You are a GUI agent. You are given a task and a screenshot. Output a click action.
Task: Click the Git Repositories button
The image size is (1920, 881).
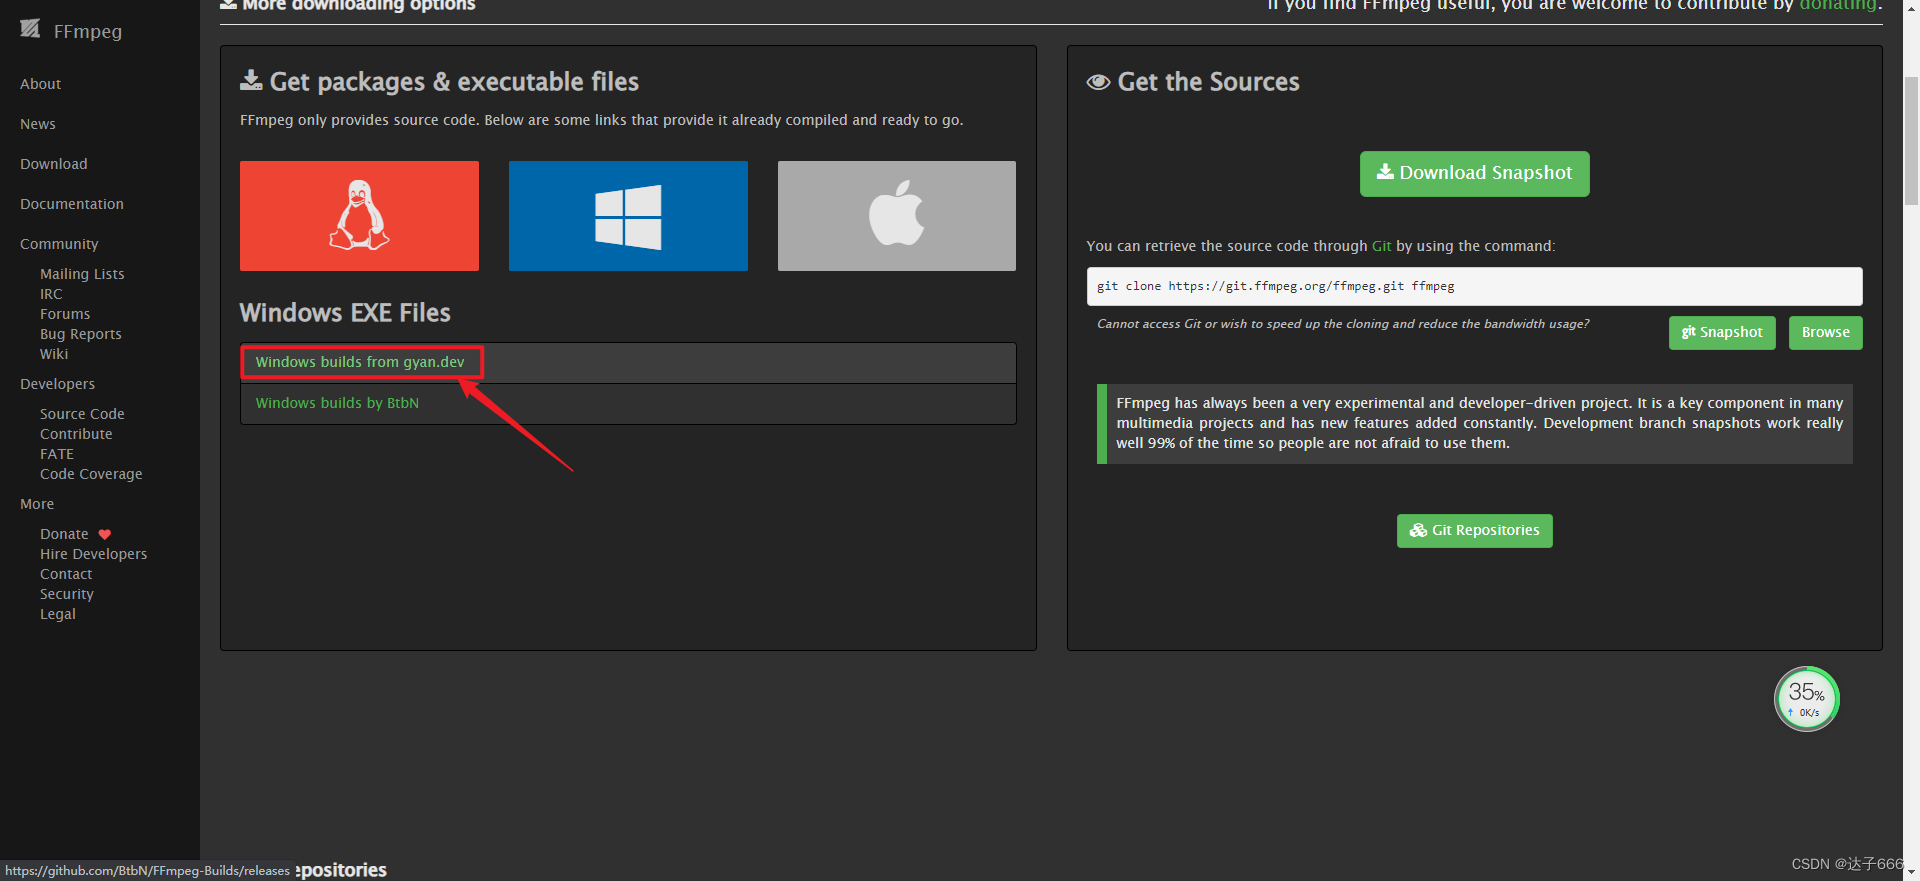pyautogui.click(x=1474, y=531)
